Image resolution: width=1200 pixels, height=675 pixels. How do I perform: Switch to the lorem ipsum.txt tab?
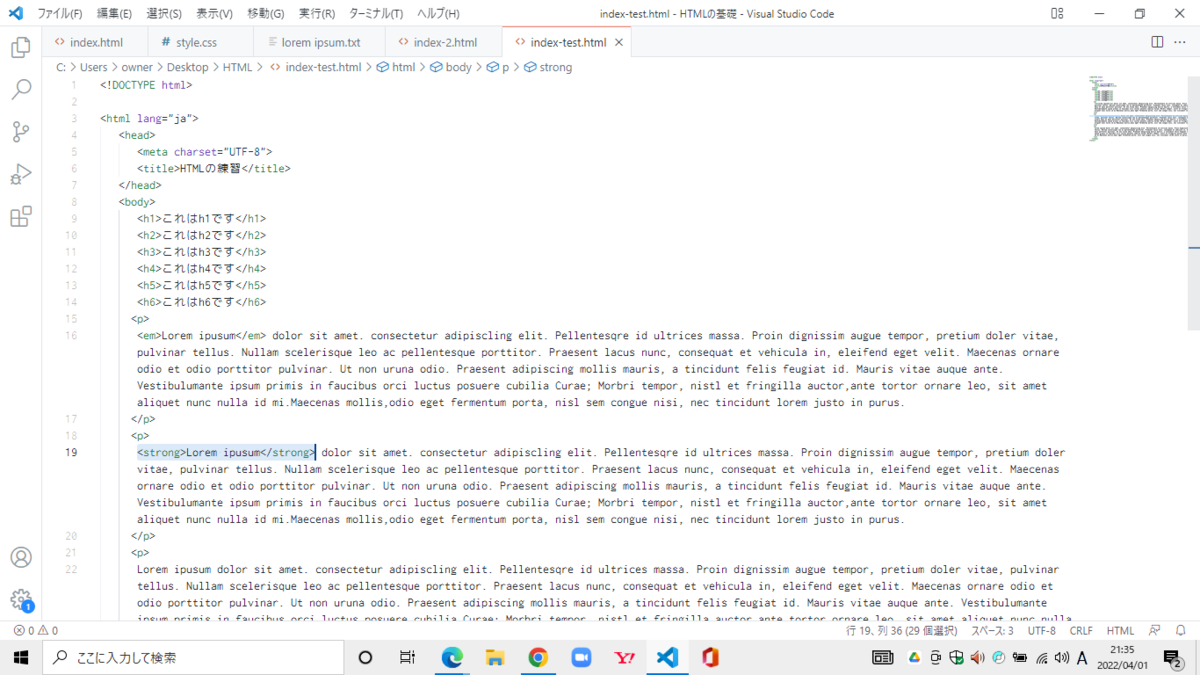[320, 43]
